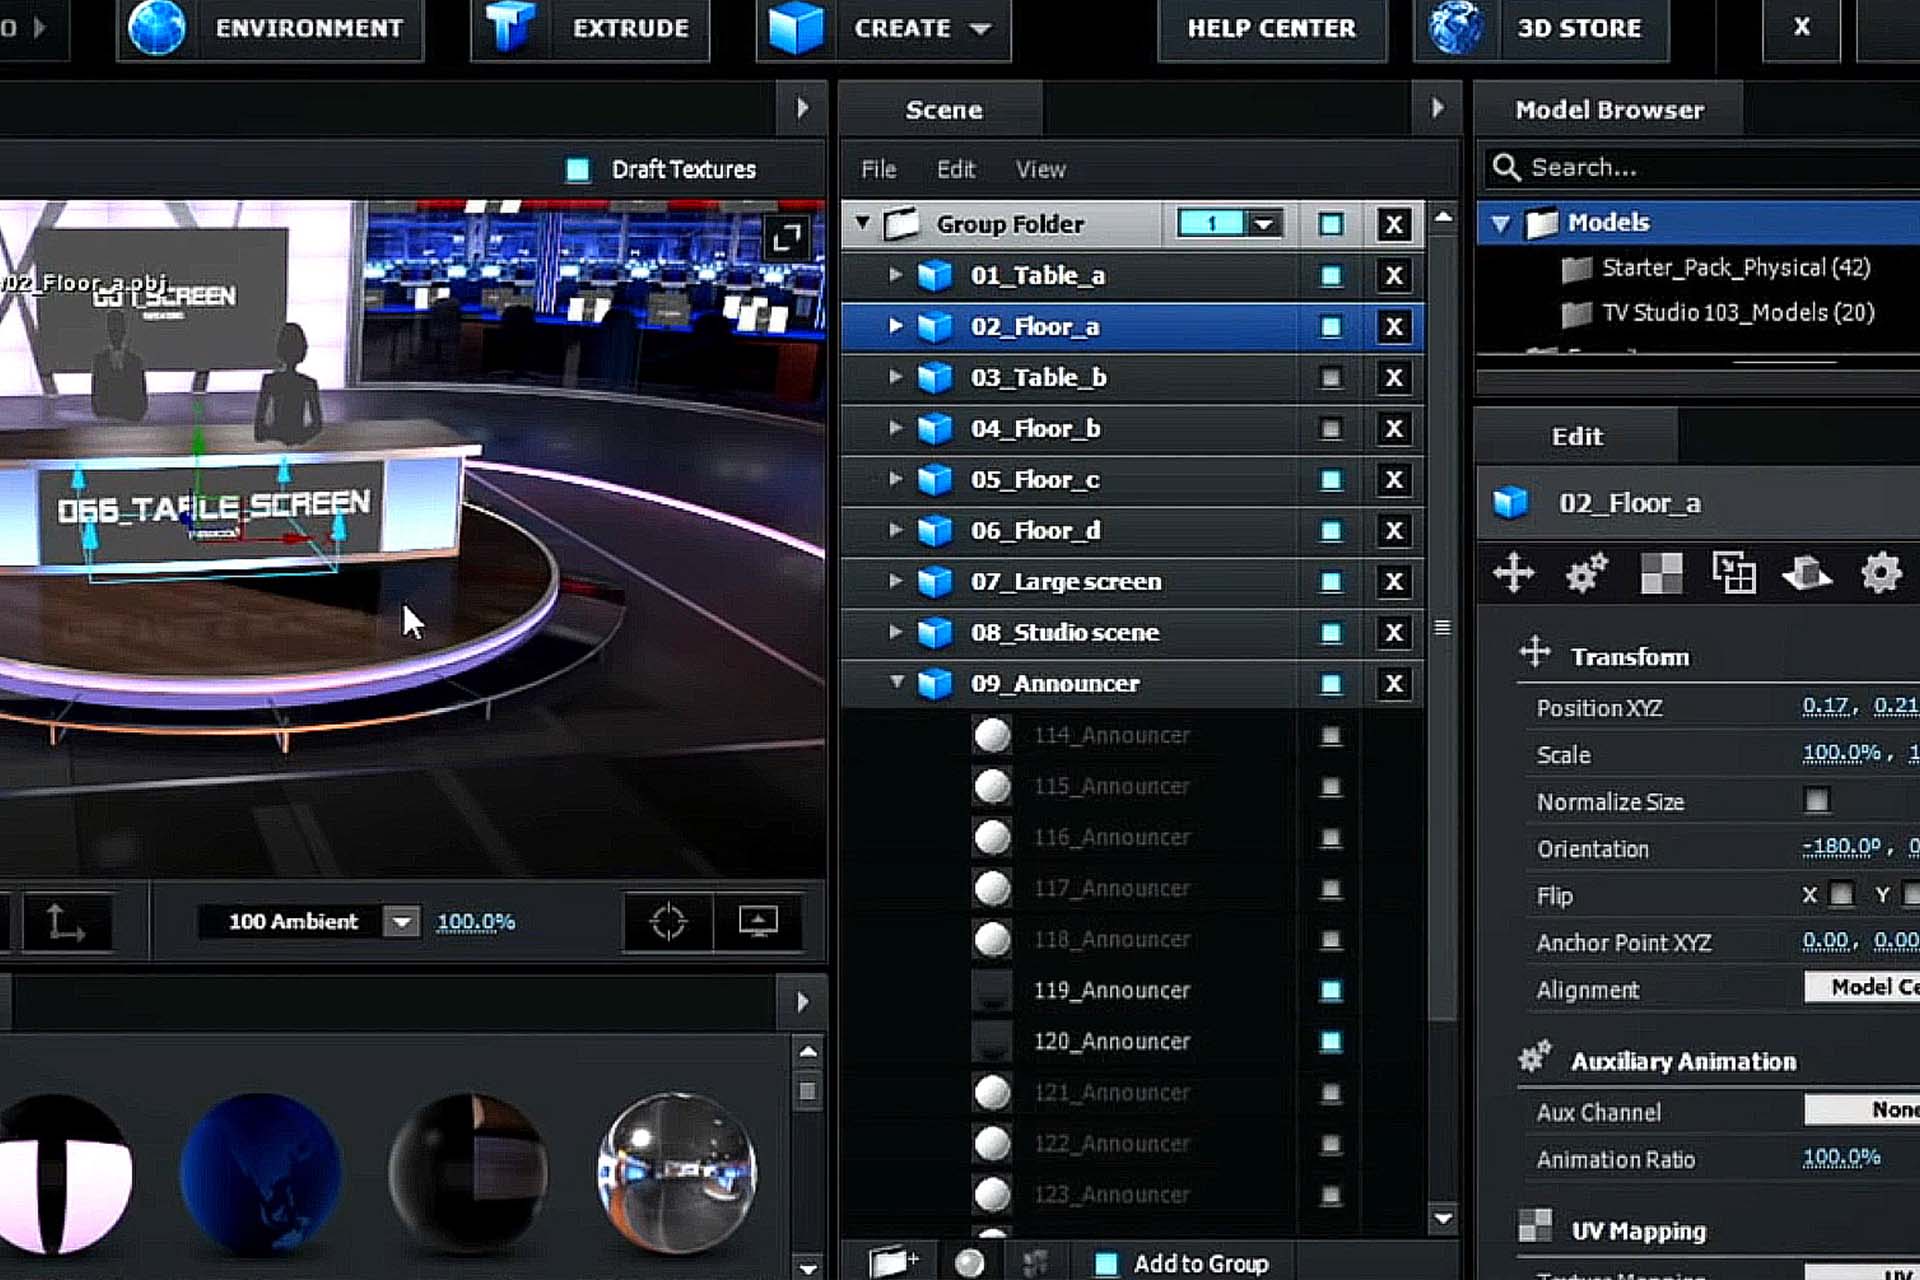Open the 100 Ambient lighting dropdown
The width and height of the screenshot is (1920, 1280).
pos(402,921)
